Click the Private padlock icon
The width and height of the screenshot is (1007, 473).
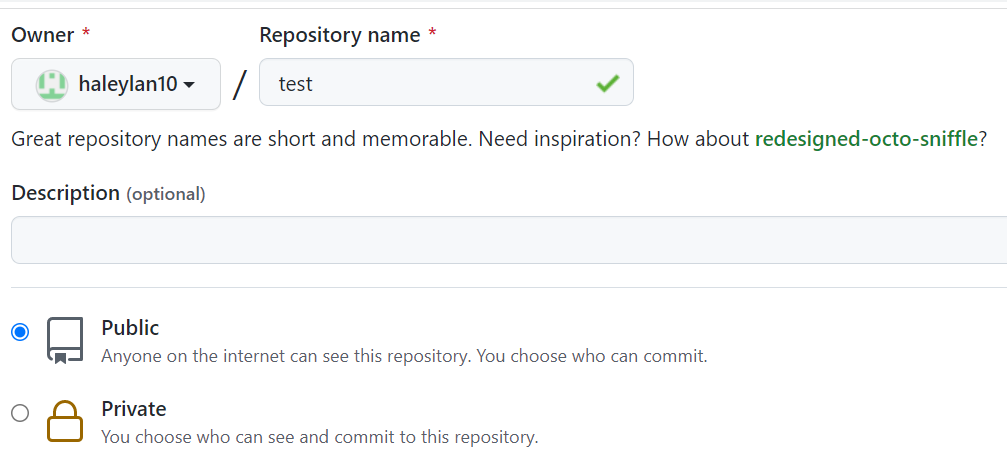click(66, 421)
